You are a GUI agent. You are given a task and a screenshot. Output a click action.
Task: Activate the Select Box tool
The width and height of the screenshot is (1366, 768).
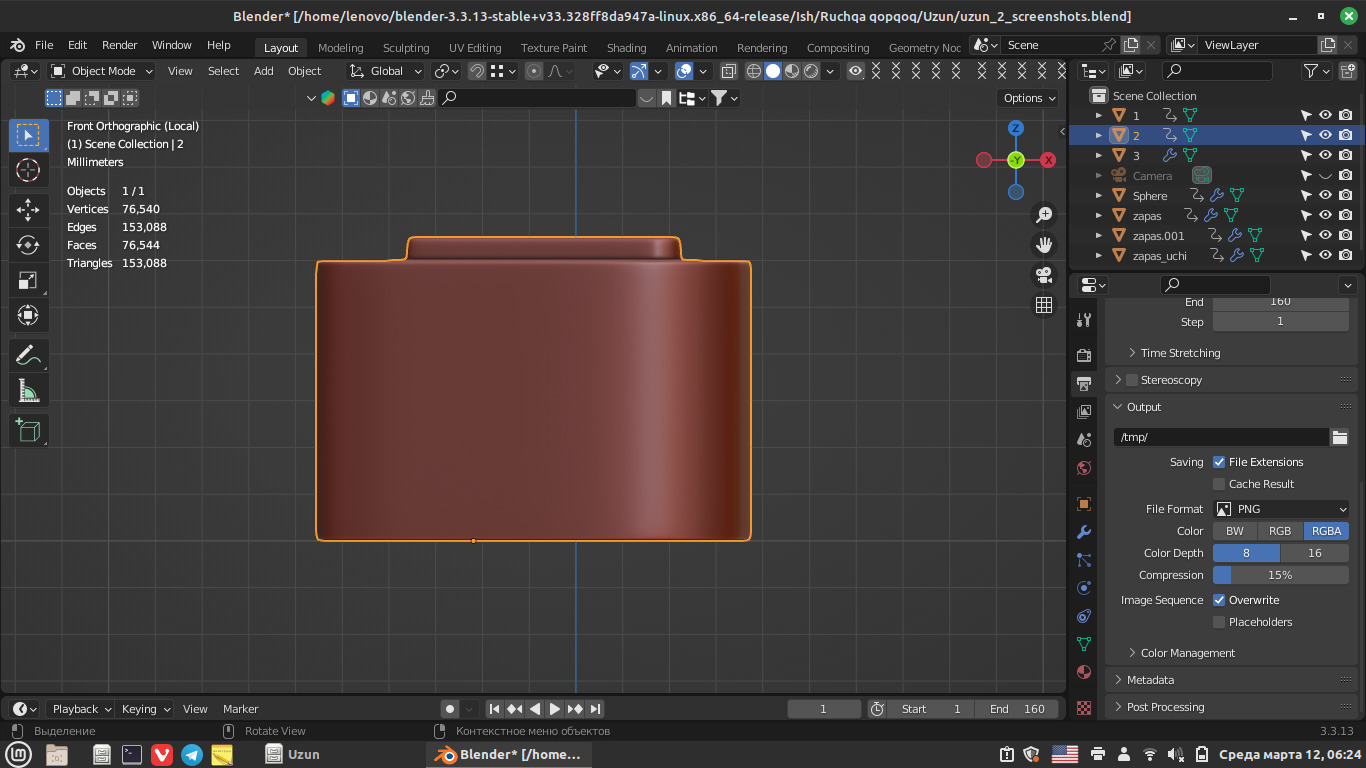29,135
